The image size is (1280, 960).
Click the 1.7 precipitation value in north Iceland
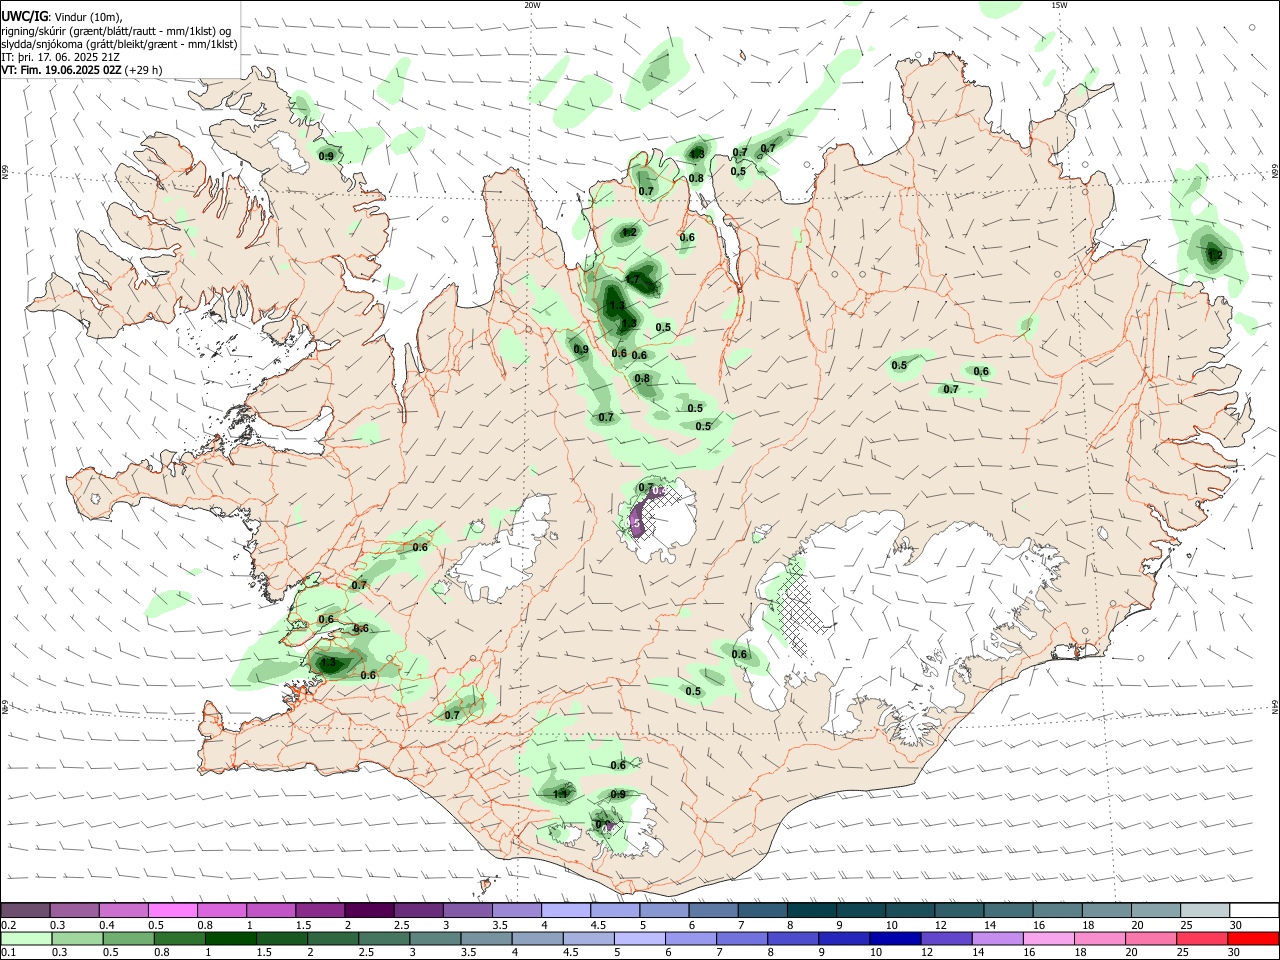(x=633, y=278)
